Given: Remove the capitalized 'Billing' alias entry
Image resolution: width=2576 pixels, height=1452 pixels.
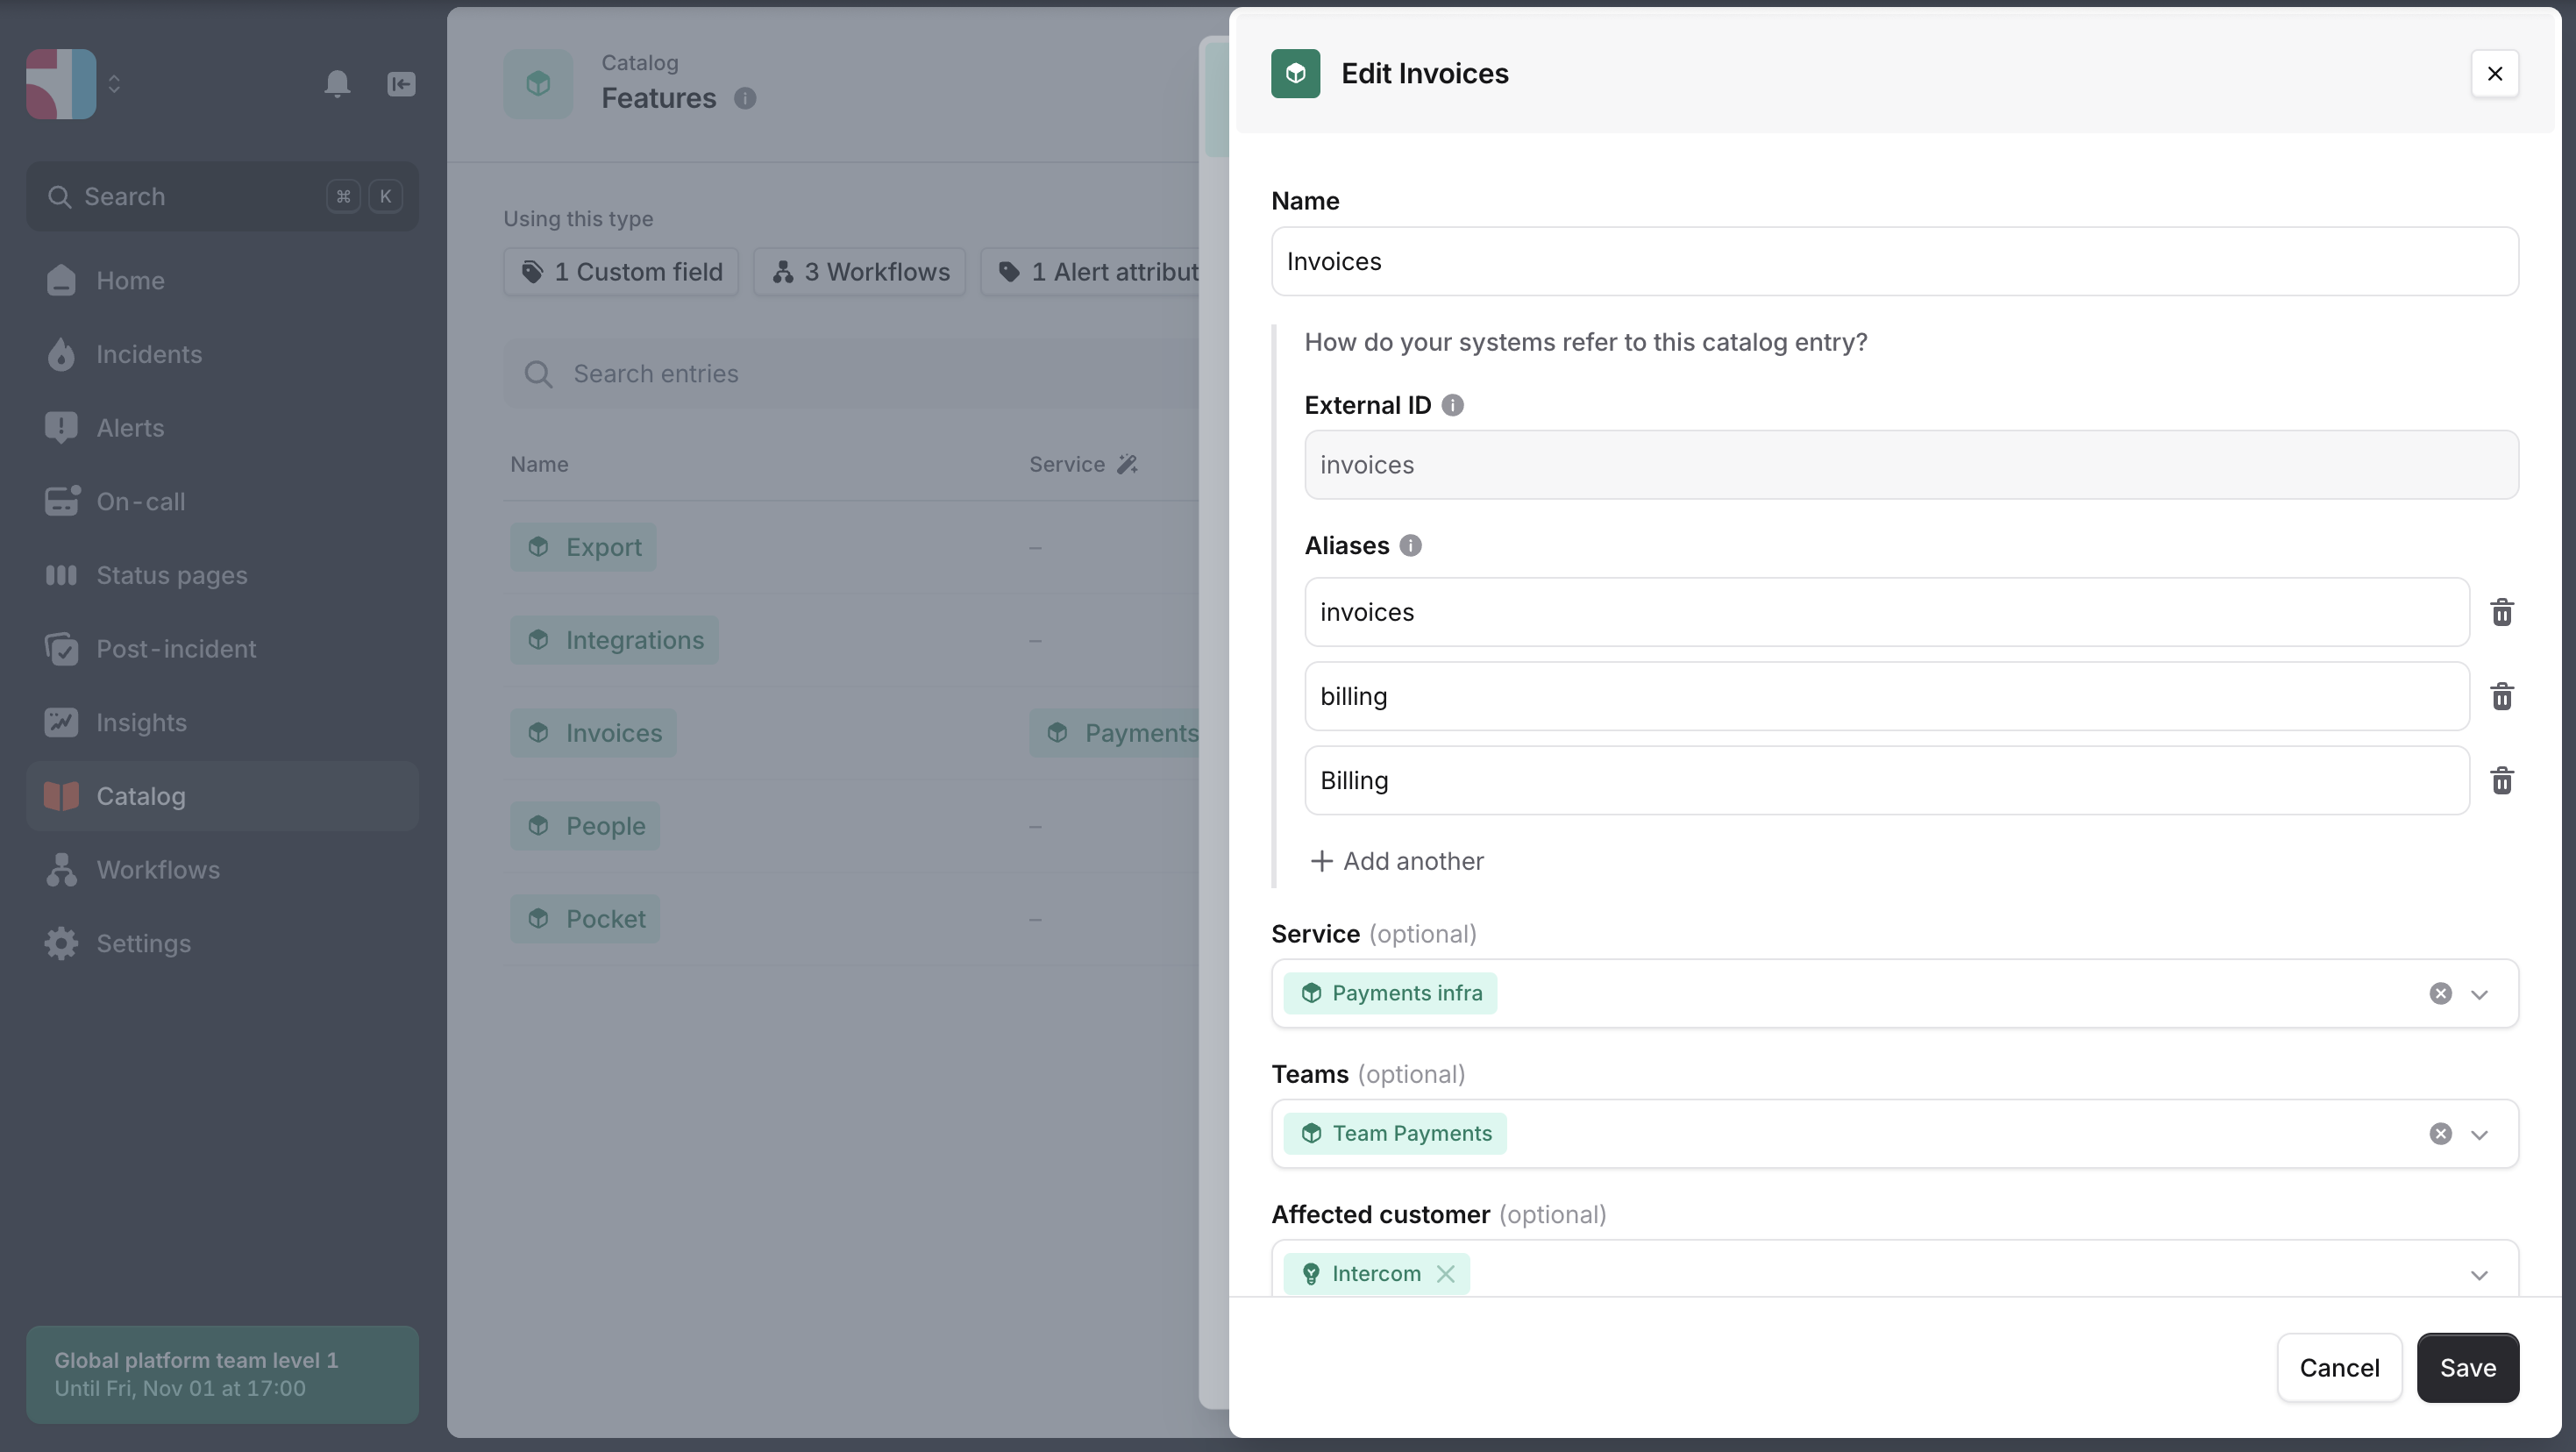Looking at the screenshot, I should [2501, 780].
